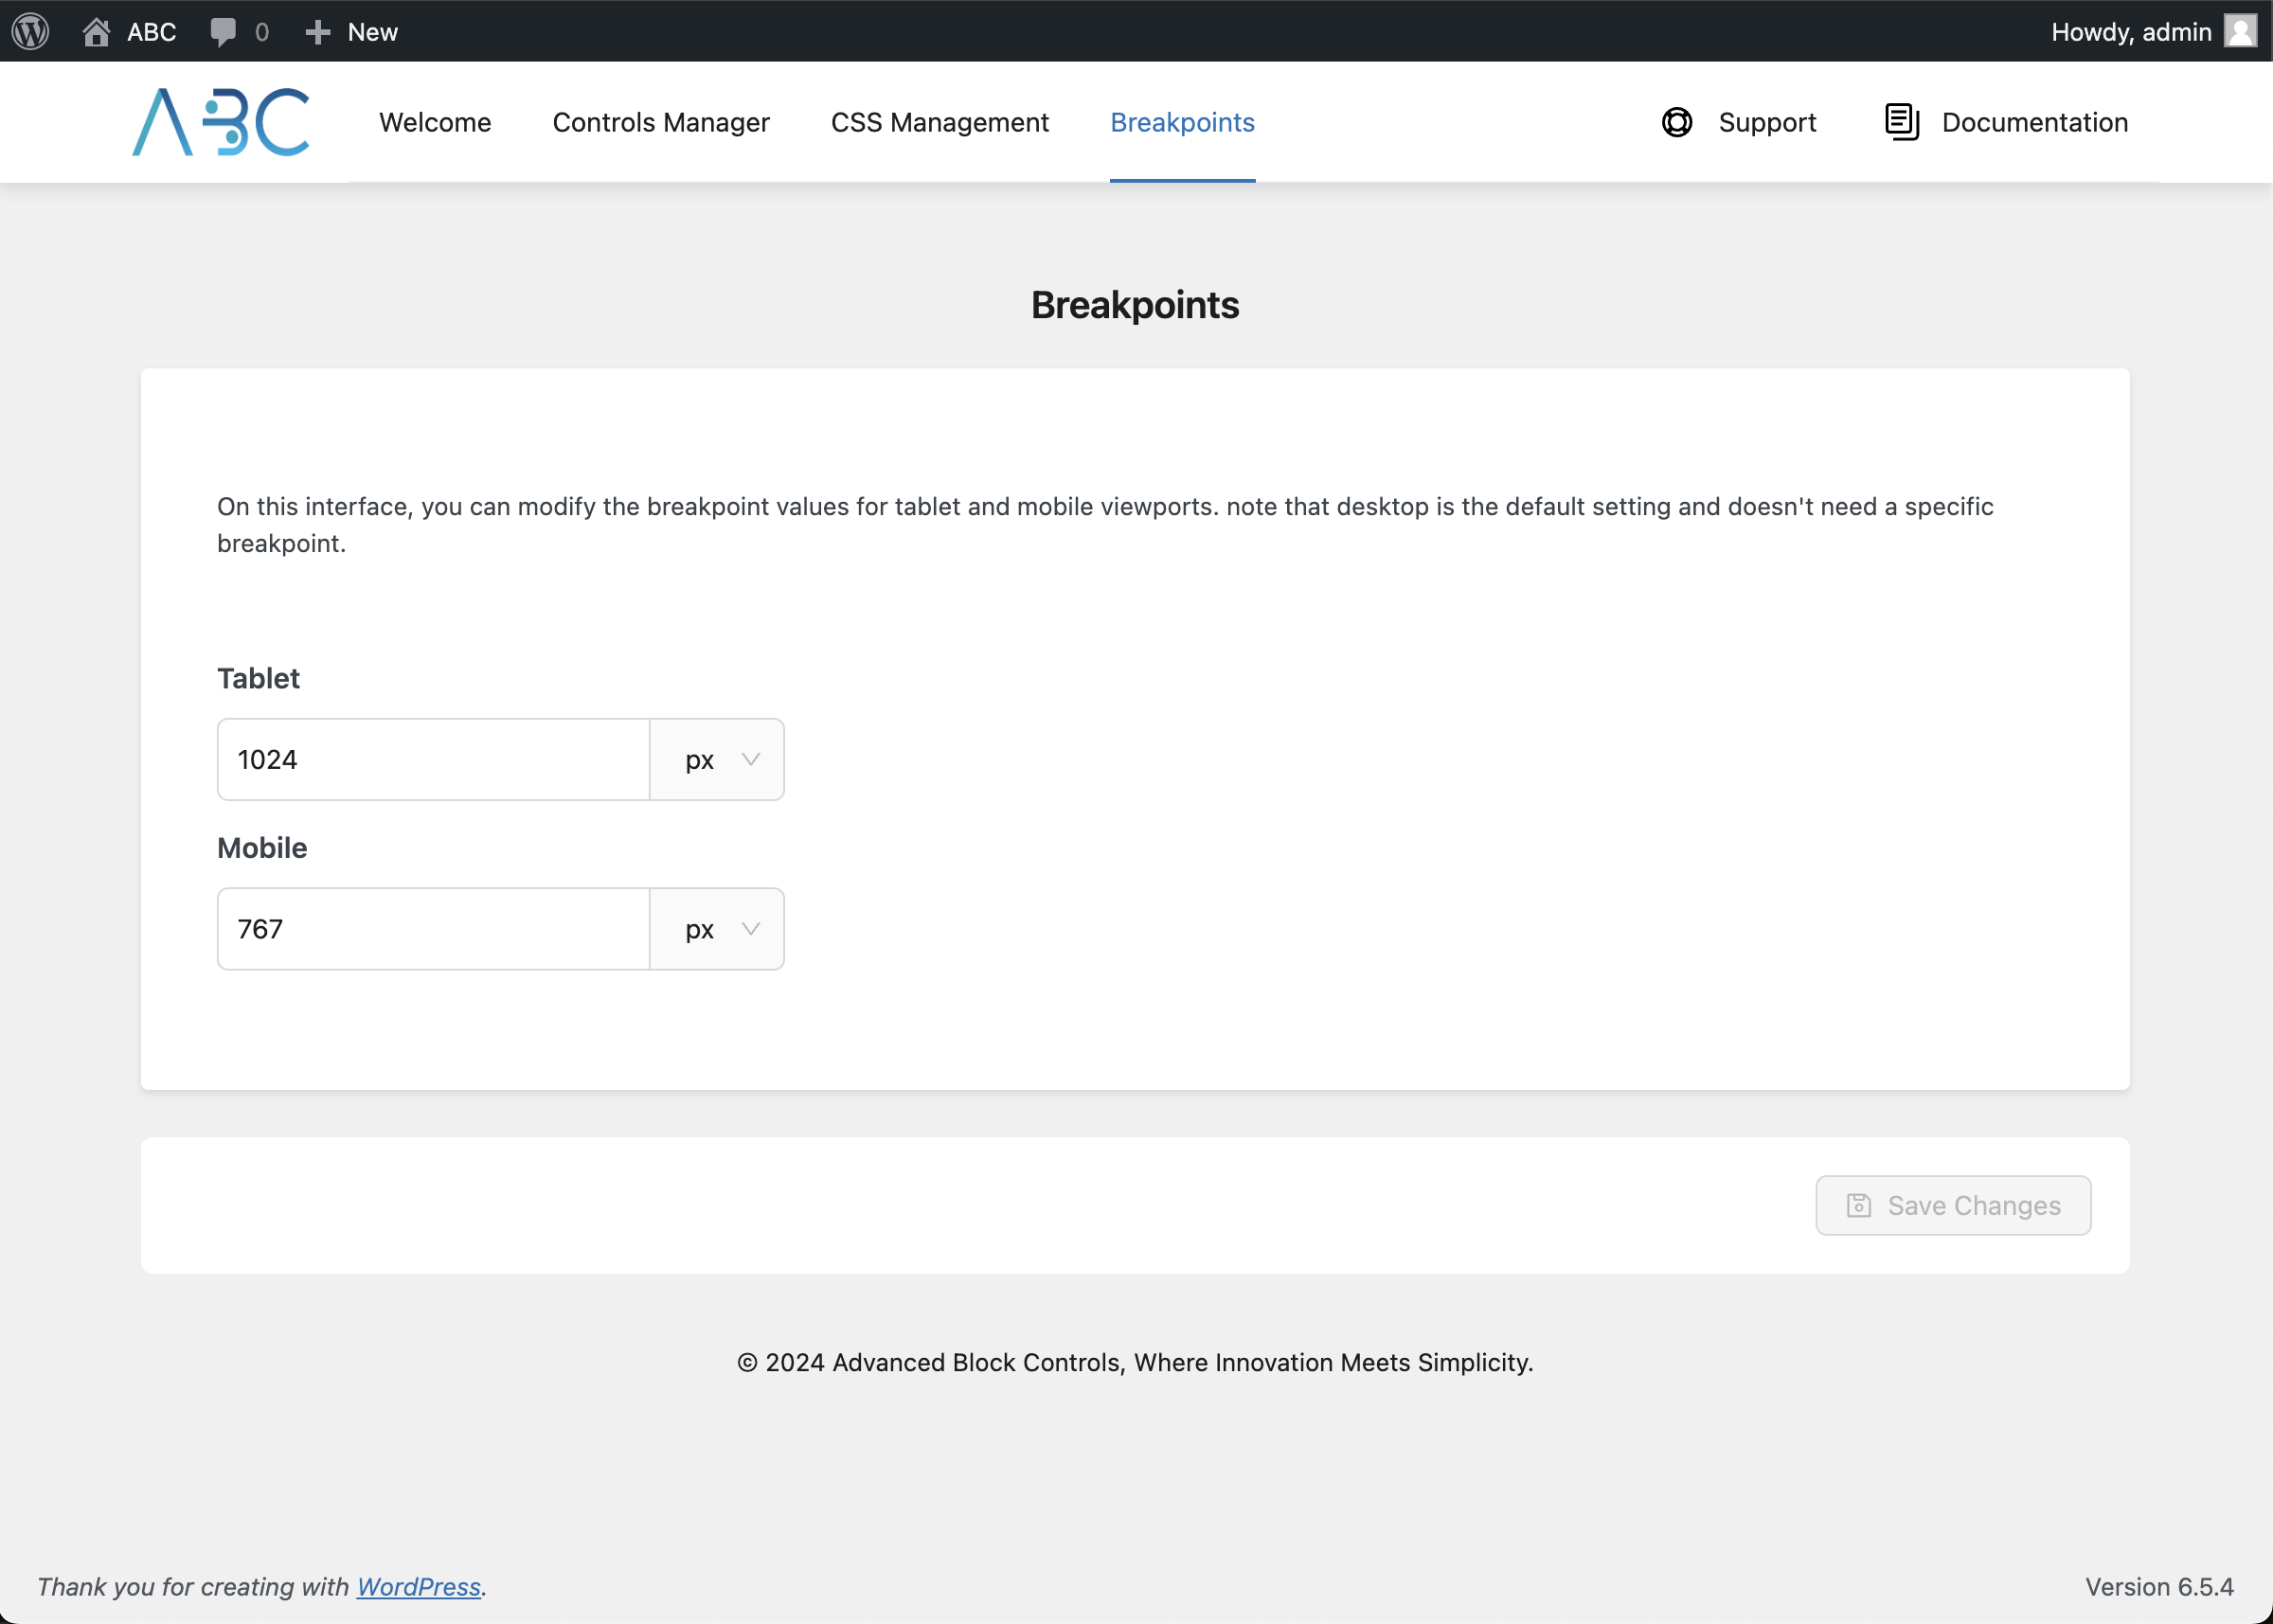Go to CSS Management tab
2273x1624 pixels.
point(940,122)
